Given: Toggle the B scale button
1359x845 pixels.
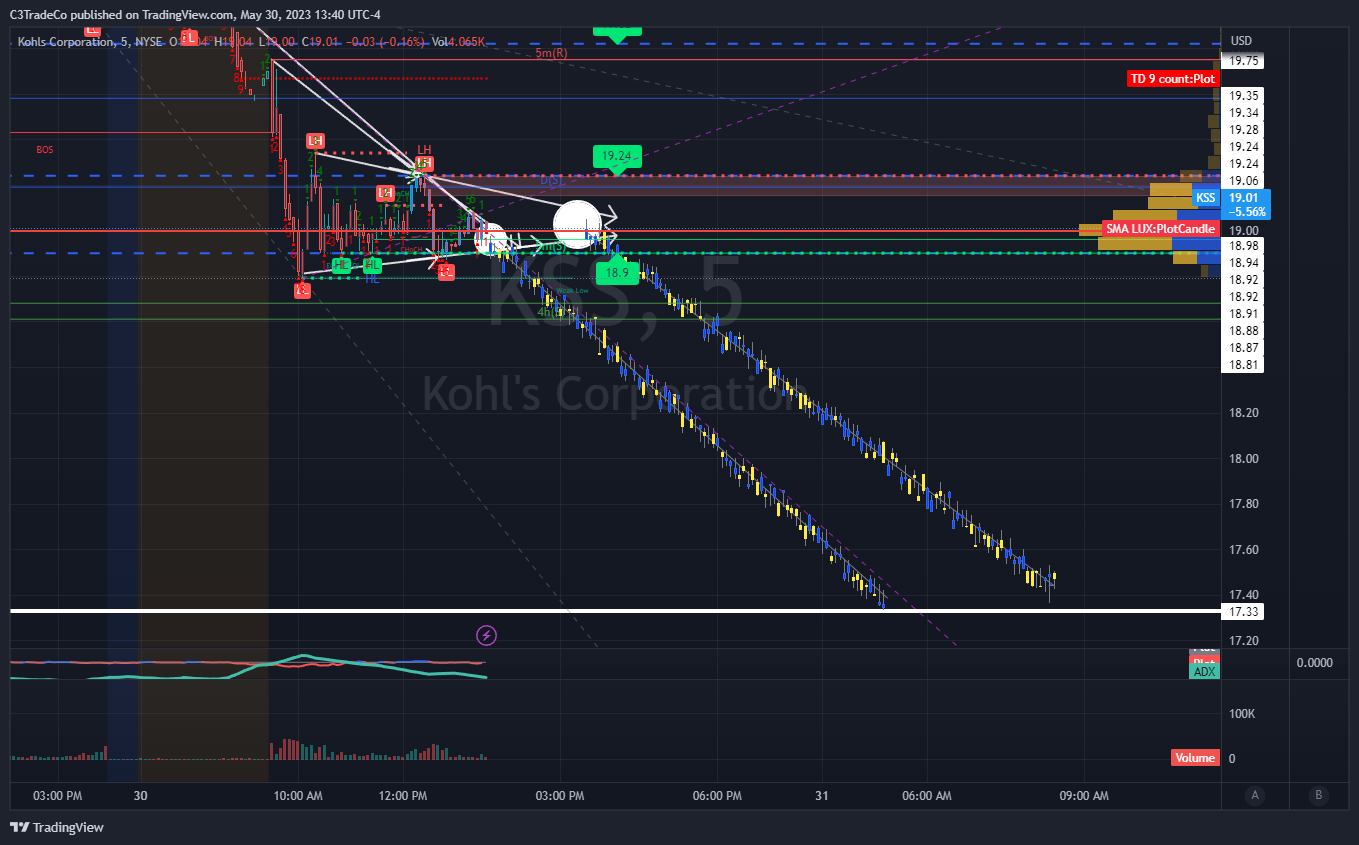Looking at the screenshot, I should [x=1319, y=796].
